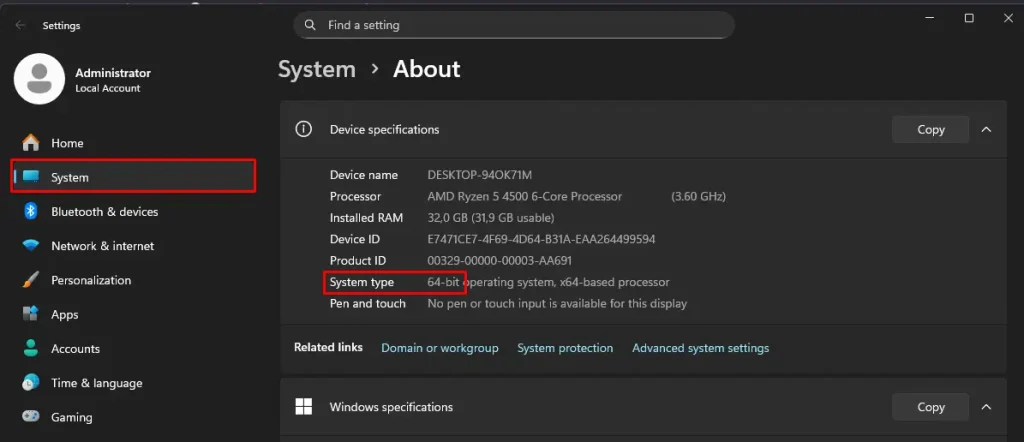Click the Related links label
1024x442 pixels.
pos(328,347)
